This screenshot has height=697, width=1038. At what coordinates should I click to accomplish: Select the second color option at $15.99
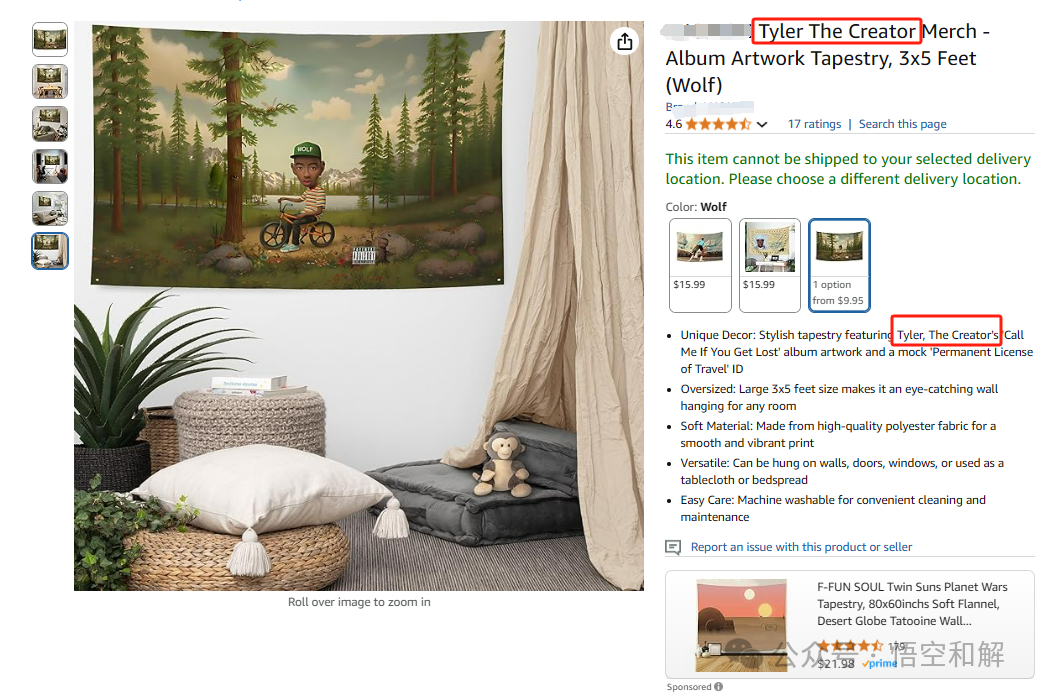click(769, 265)
